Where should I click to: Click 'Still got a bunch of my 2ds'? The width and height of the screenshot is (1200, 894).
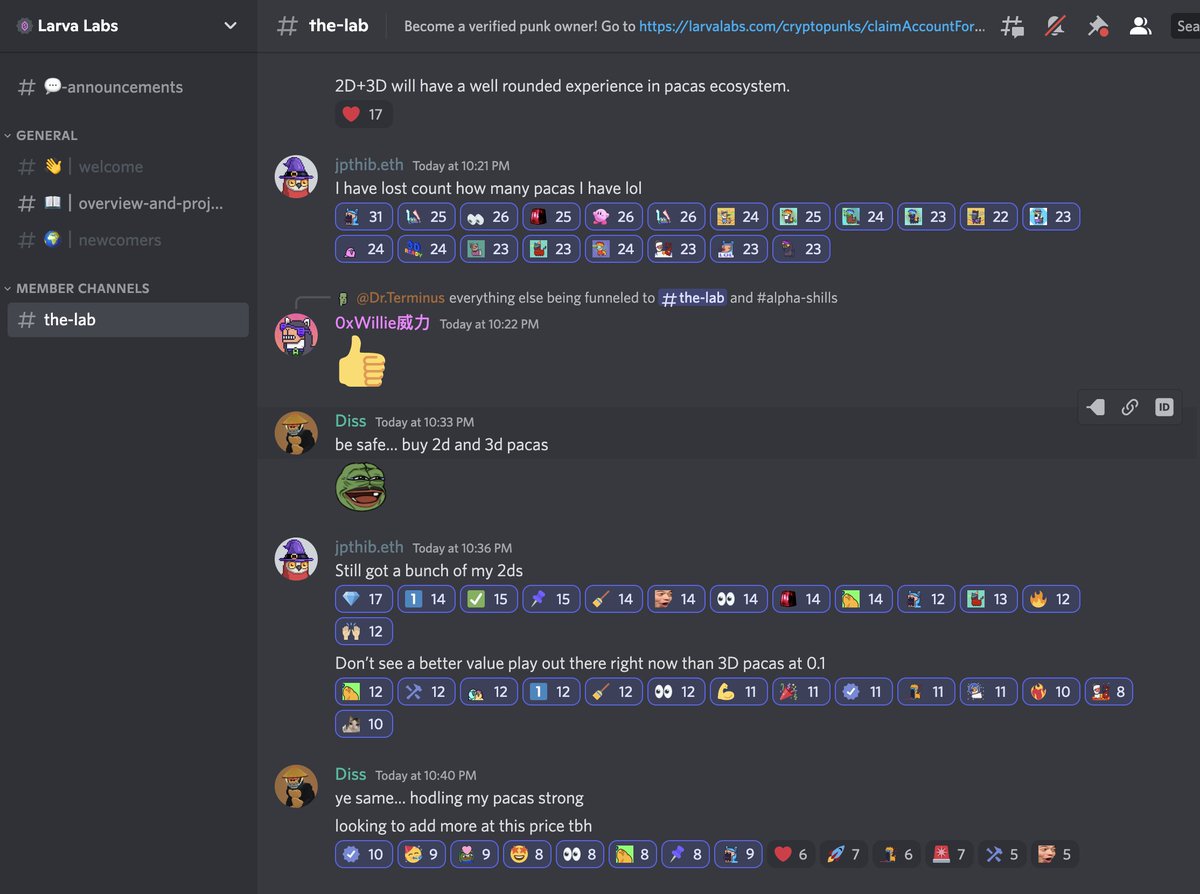click(429, 571)
